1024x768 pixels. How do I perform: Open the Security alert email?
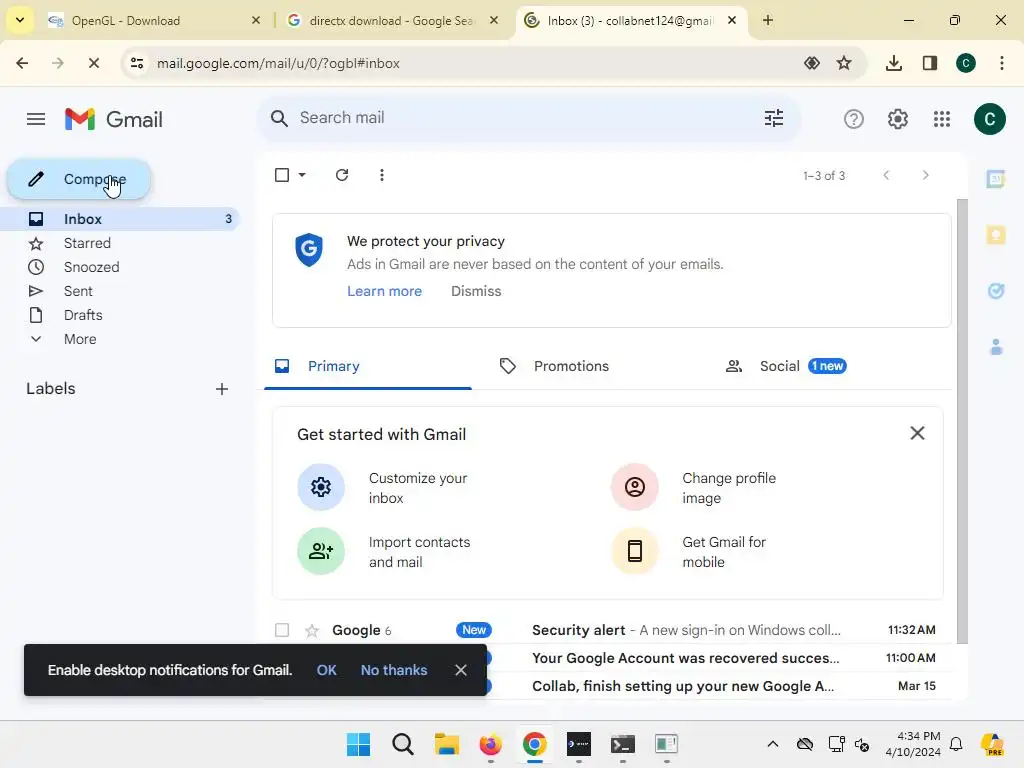[x=610, y=630]
